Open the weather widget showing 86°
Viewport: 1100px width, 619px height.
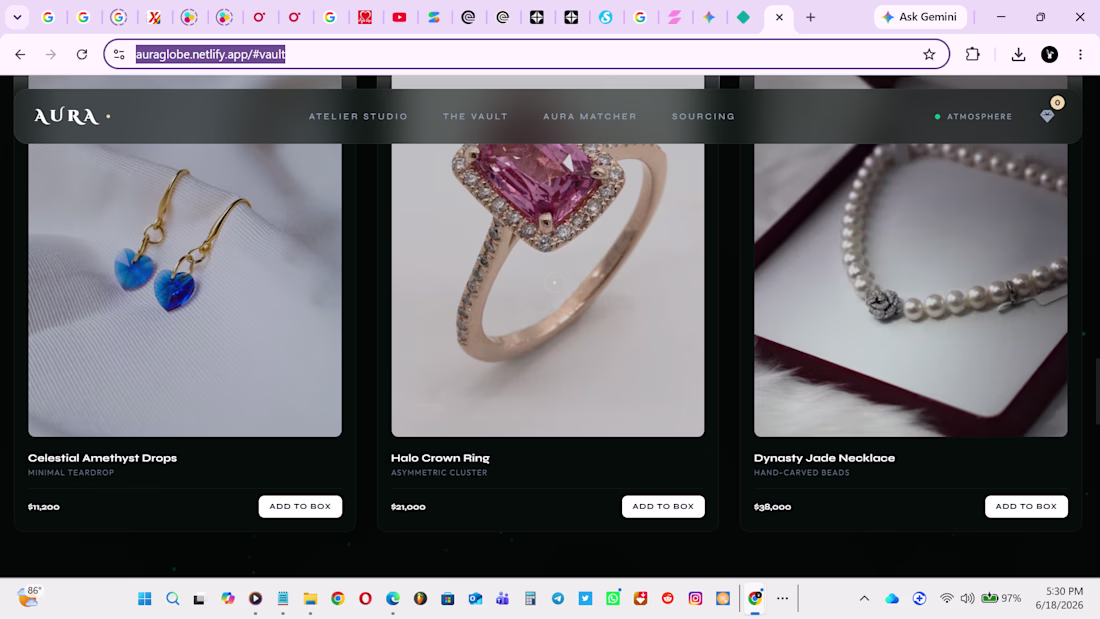point(29,597)
